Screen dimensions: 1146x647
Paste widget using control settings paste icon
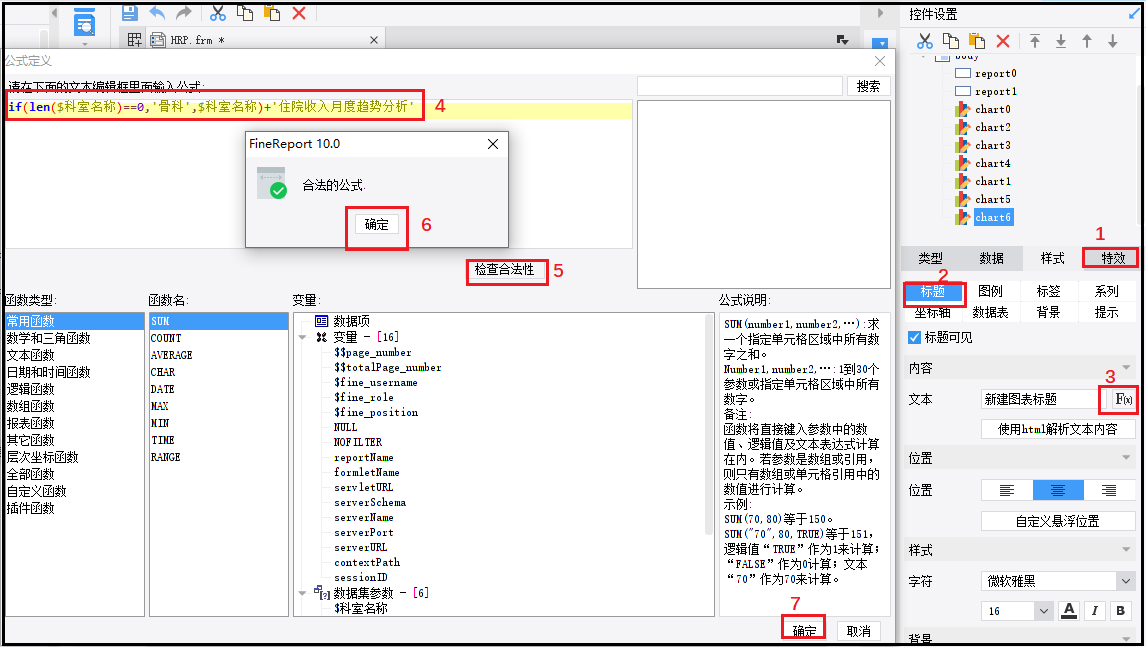pyautogui.click(x=976, y=41)
